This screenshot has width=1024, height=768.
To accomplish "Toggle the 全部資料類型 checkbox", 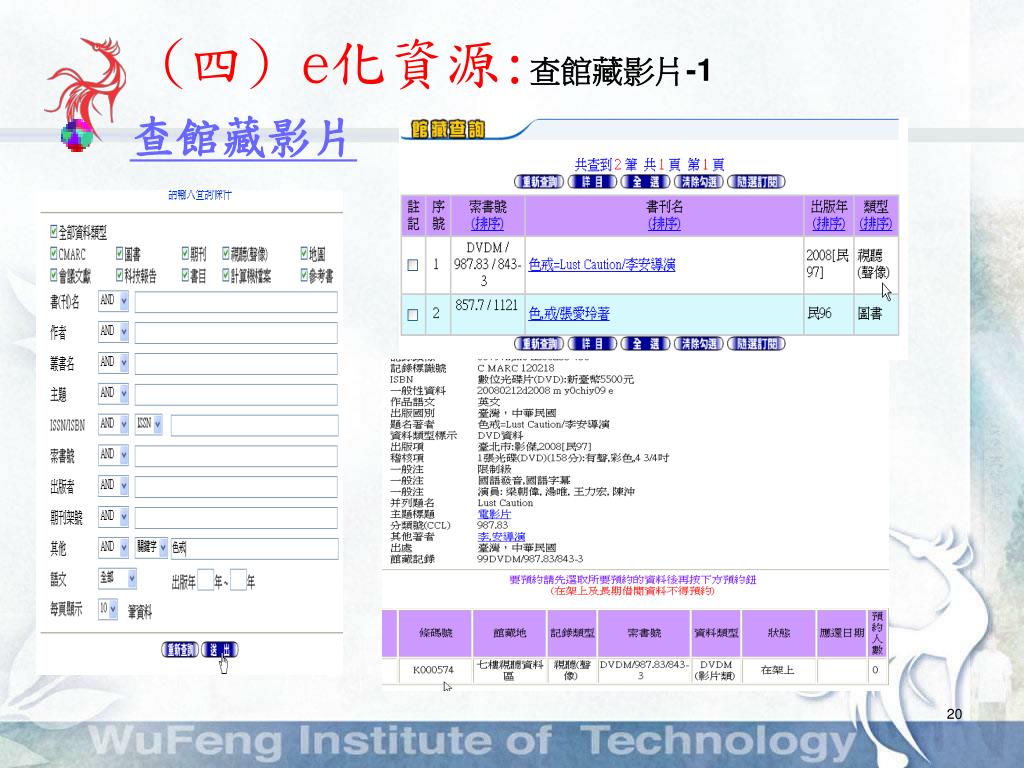I will (x=54, y=231).
